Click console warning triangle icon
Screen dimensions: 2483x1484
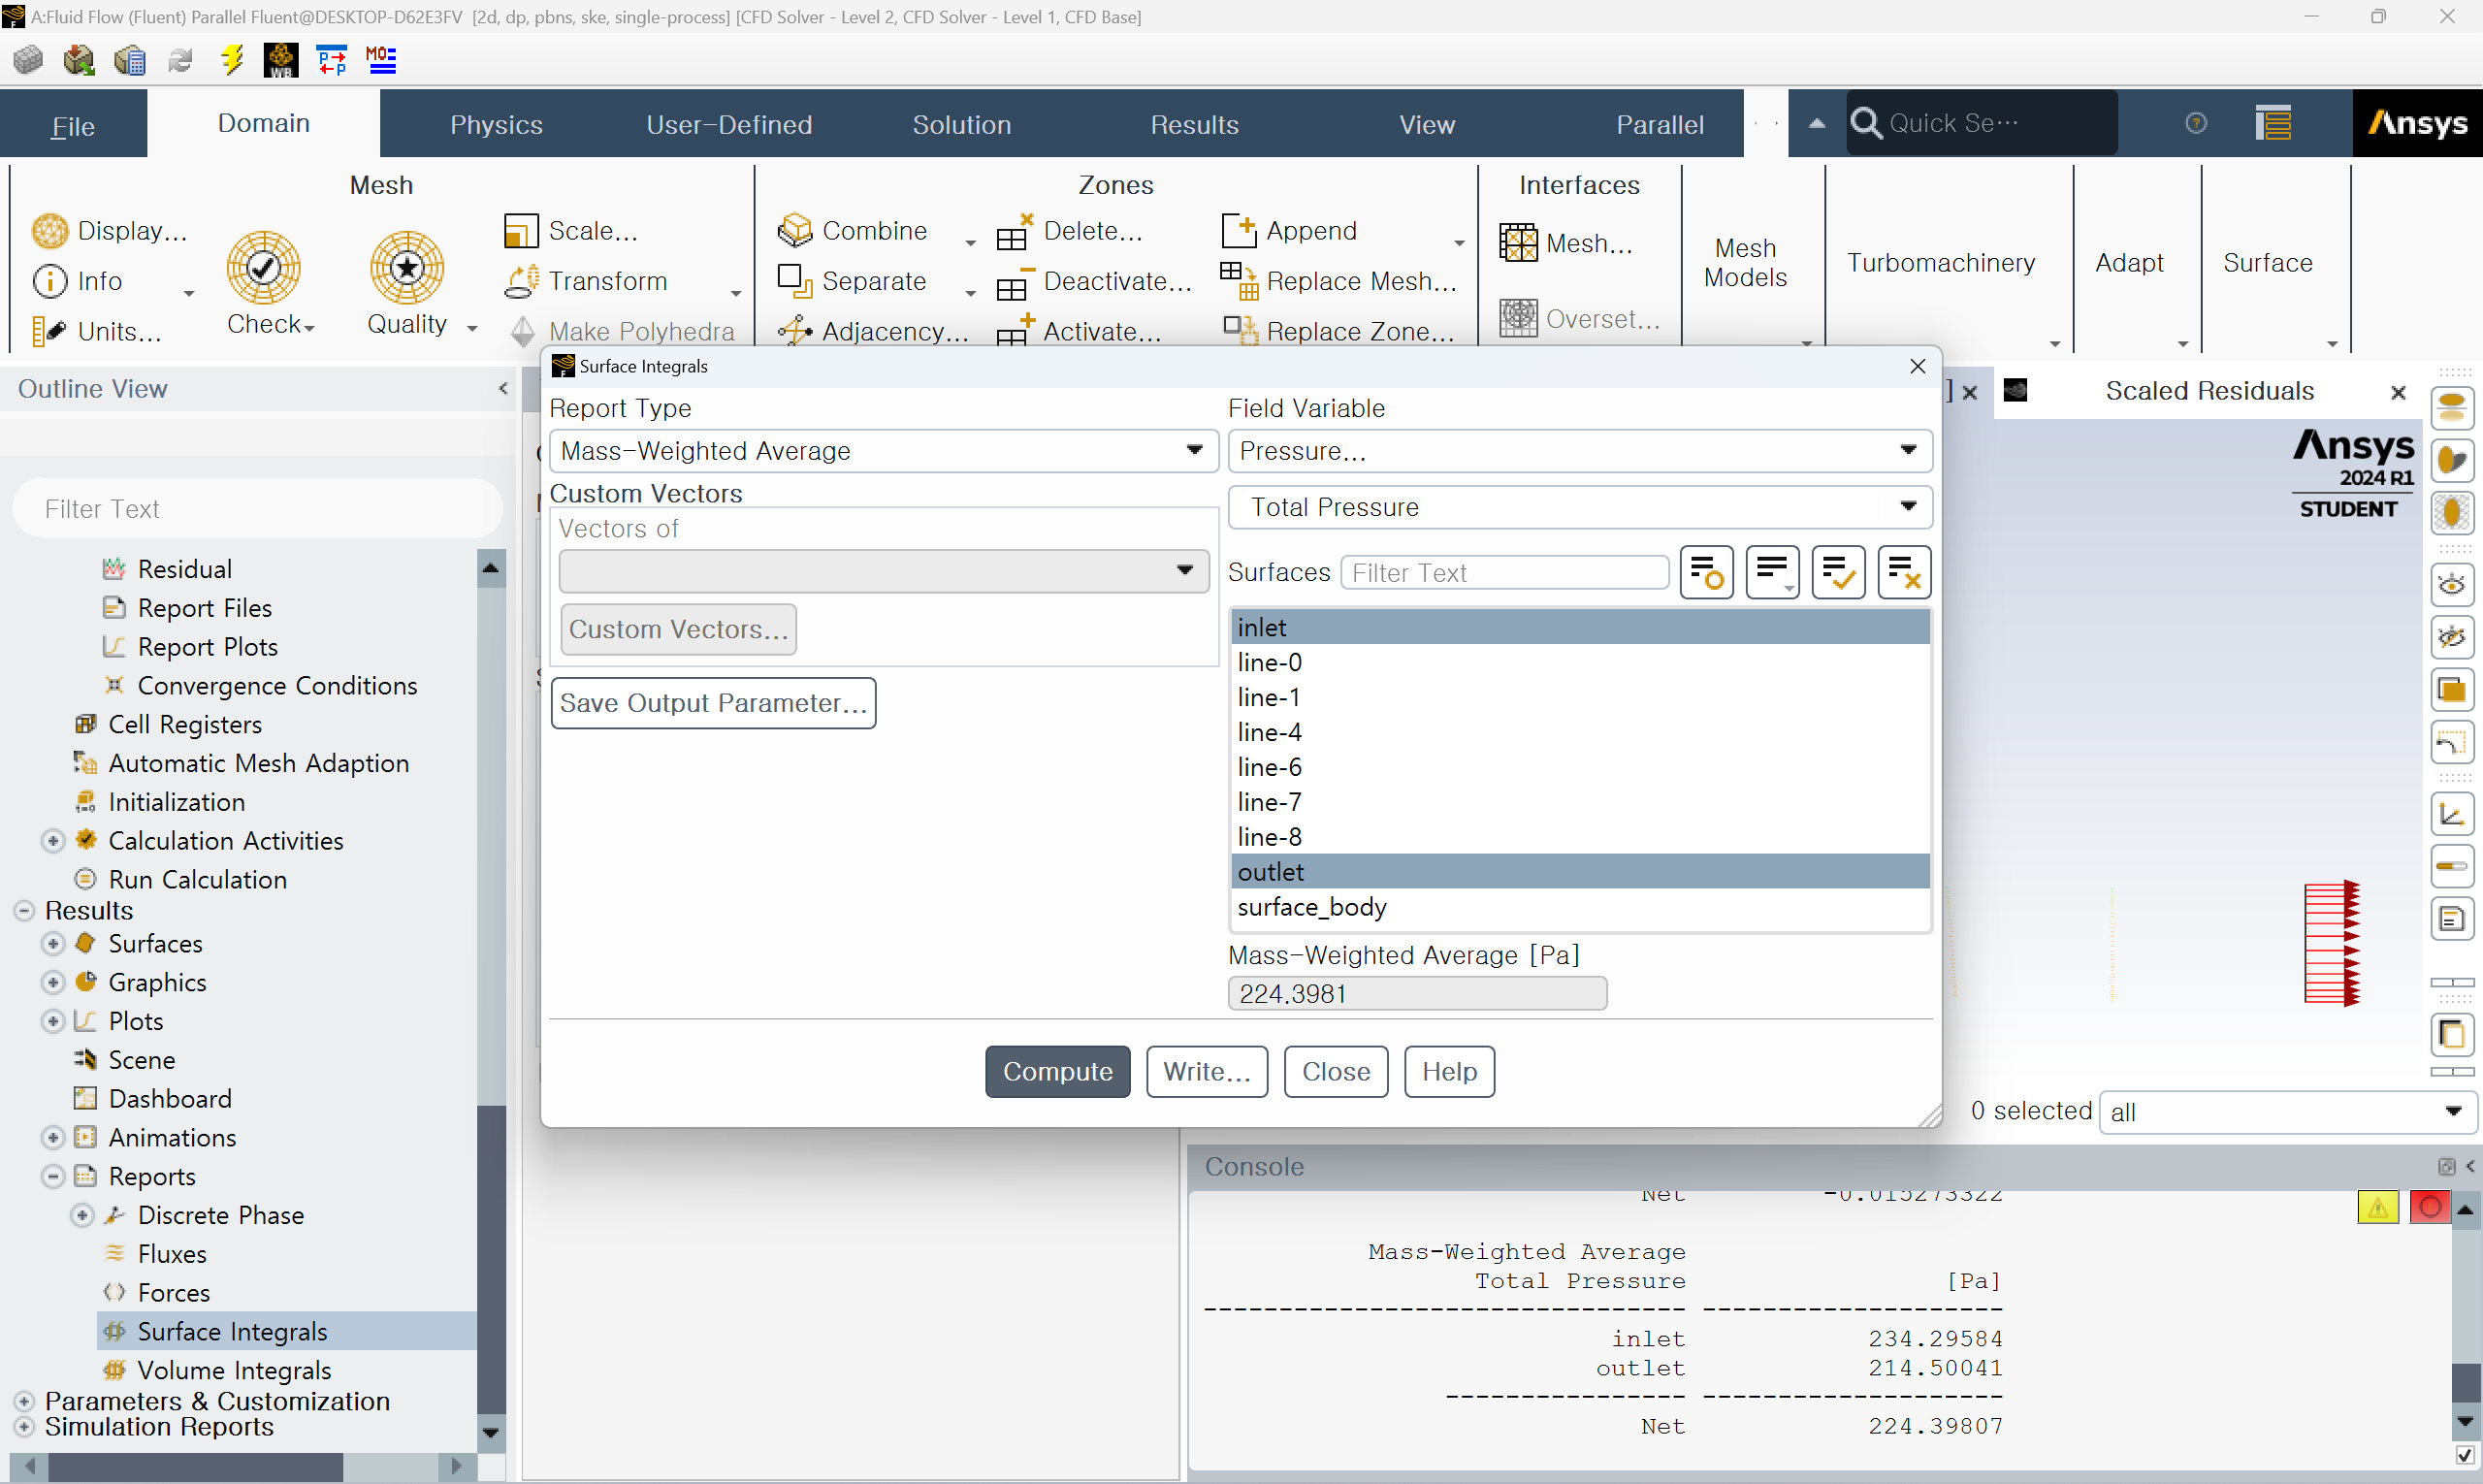(x=2378, y=1207)
